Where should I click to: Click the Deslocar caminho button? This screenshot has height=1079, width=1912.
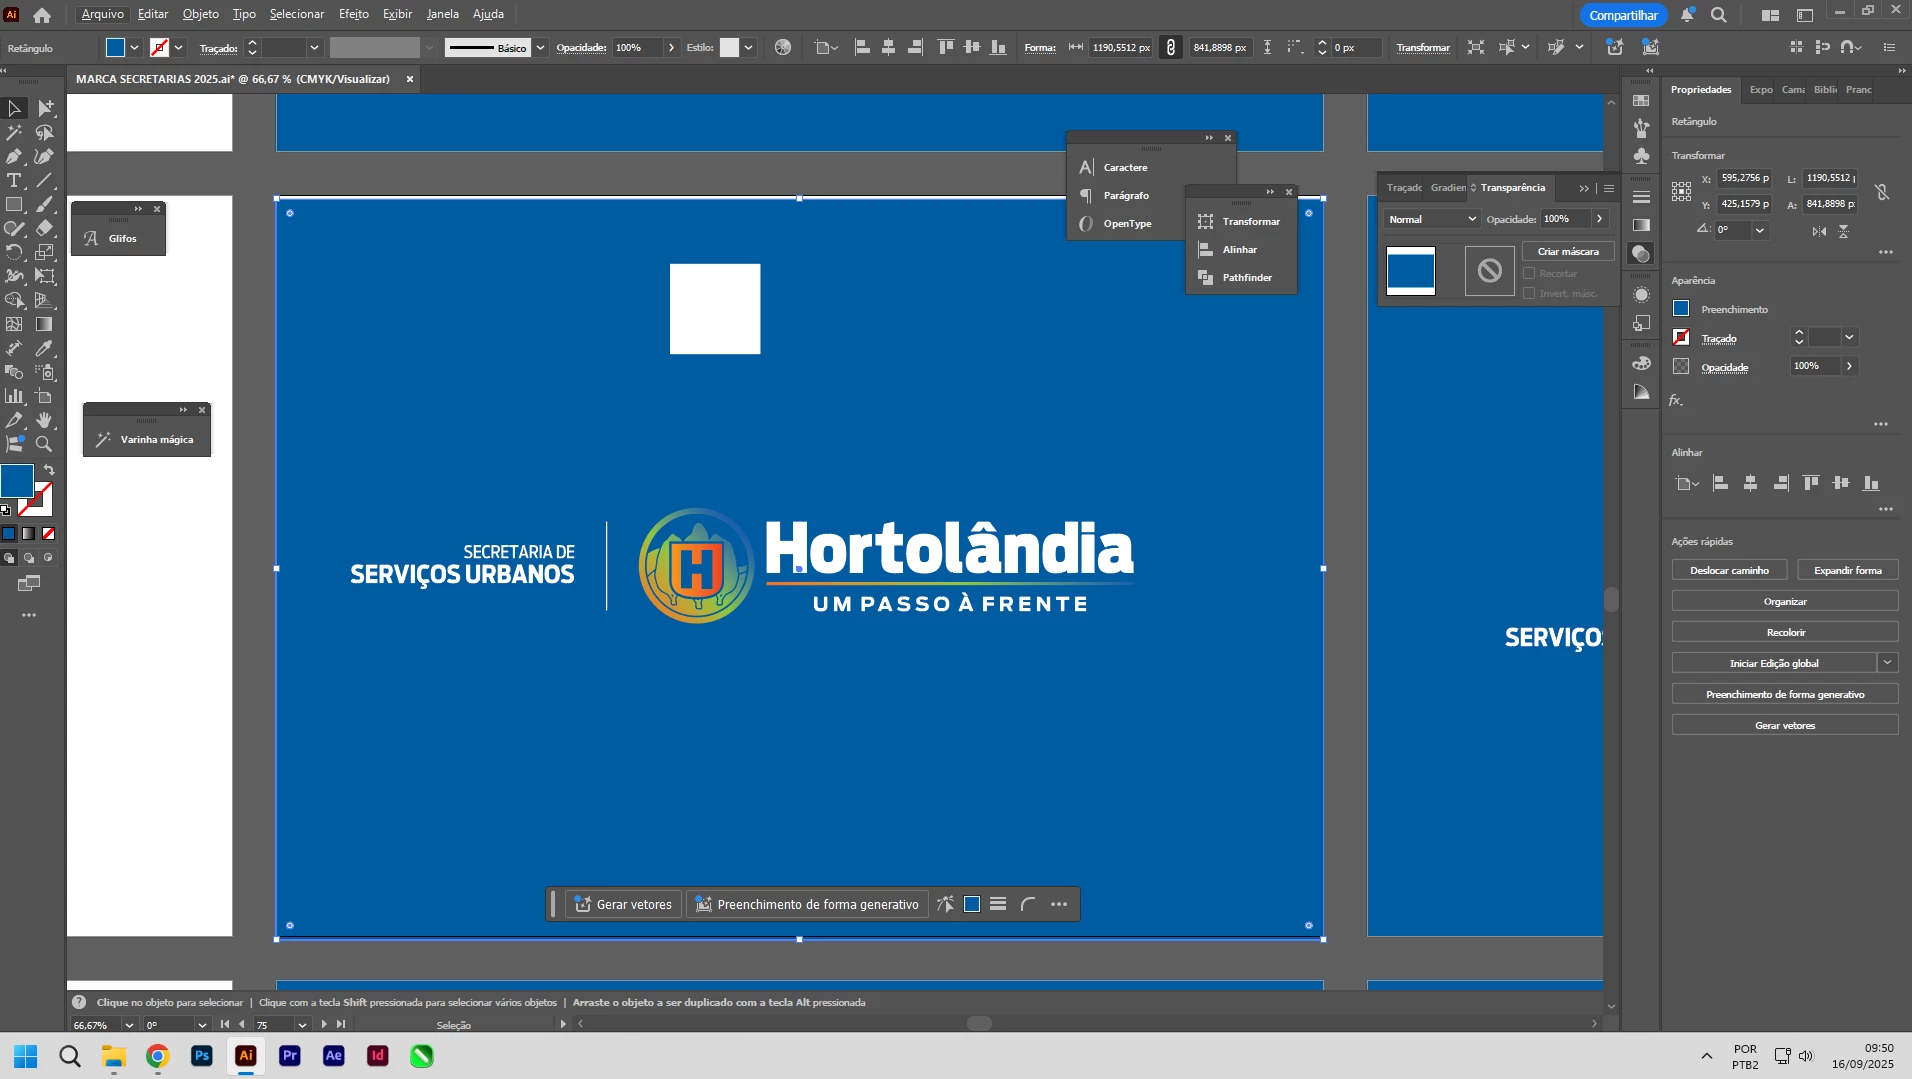(x=1730, y=571)
